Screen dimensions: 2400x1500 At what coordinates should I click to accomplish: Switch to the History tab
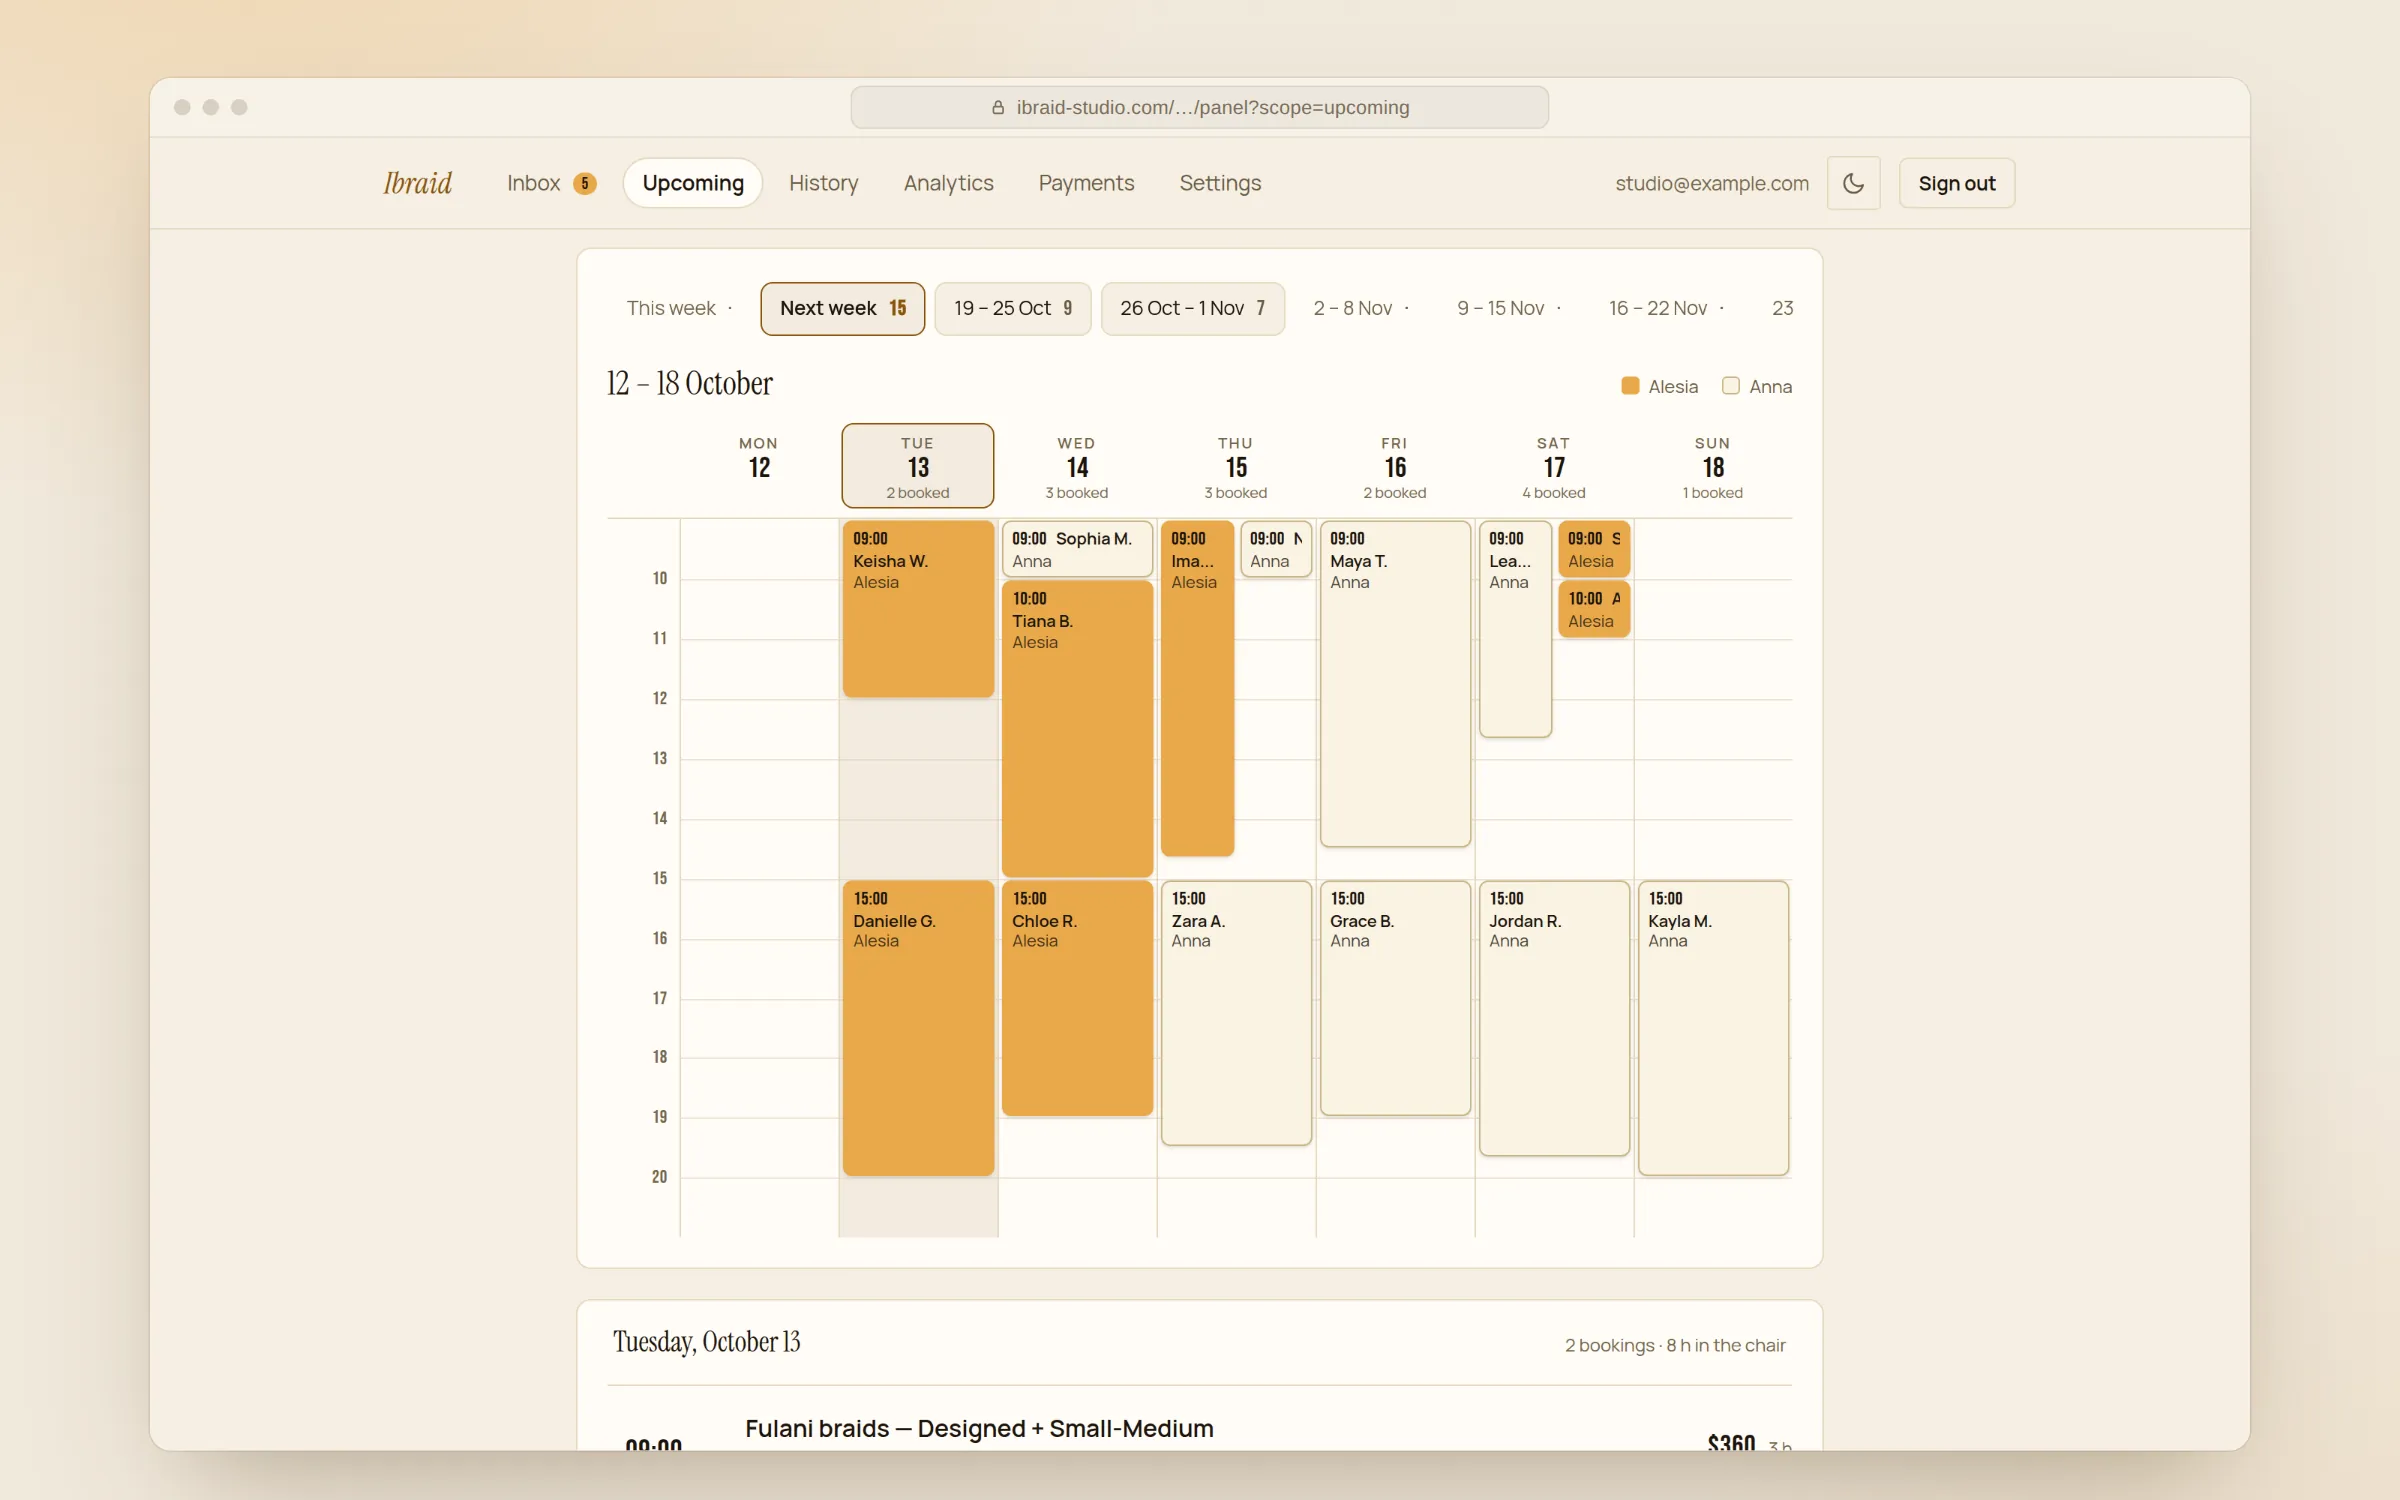(823, 183)
